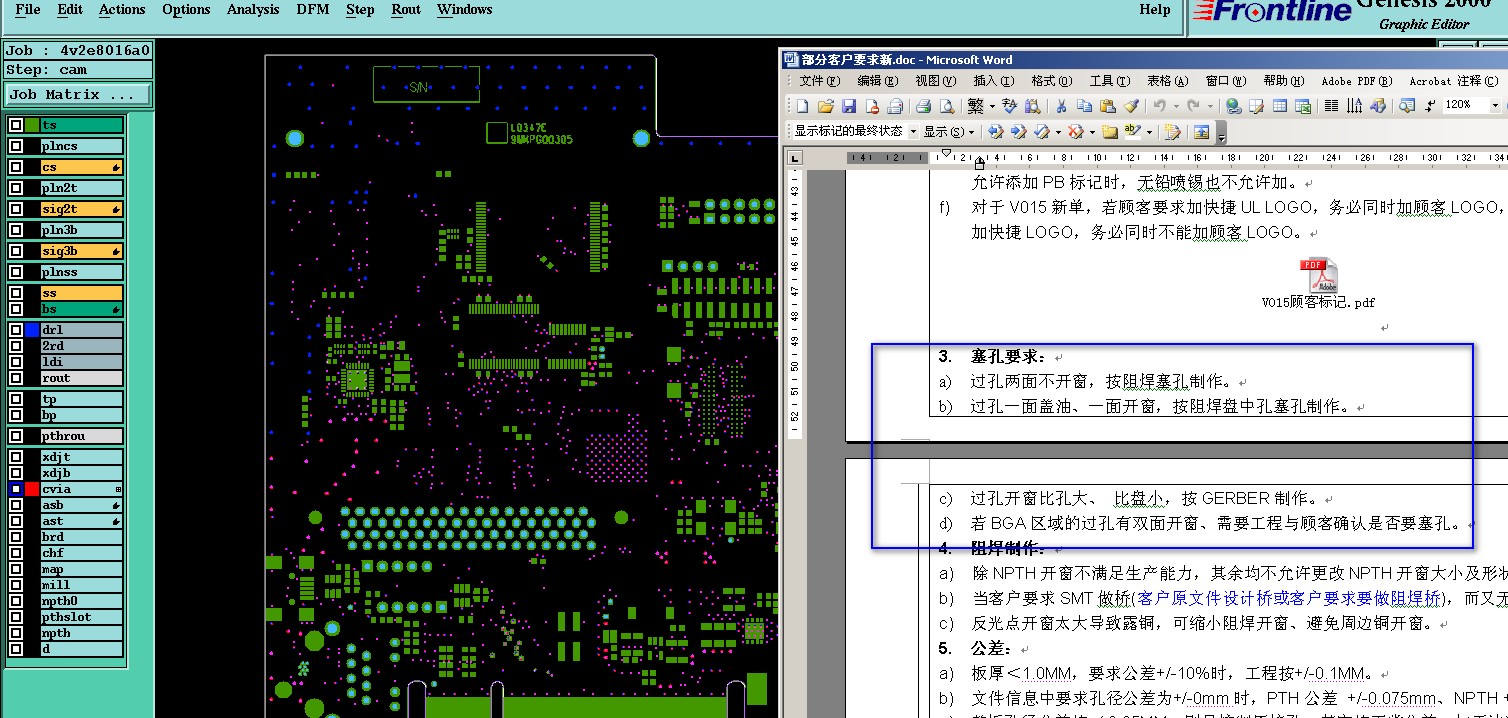Screen dimensions: 1508x718
Task: Toggle the checkbox for layer sig3b
Action: (x=16, y=251)
